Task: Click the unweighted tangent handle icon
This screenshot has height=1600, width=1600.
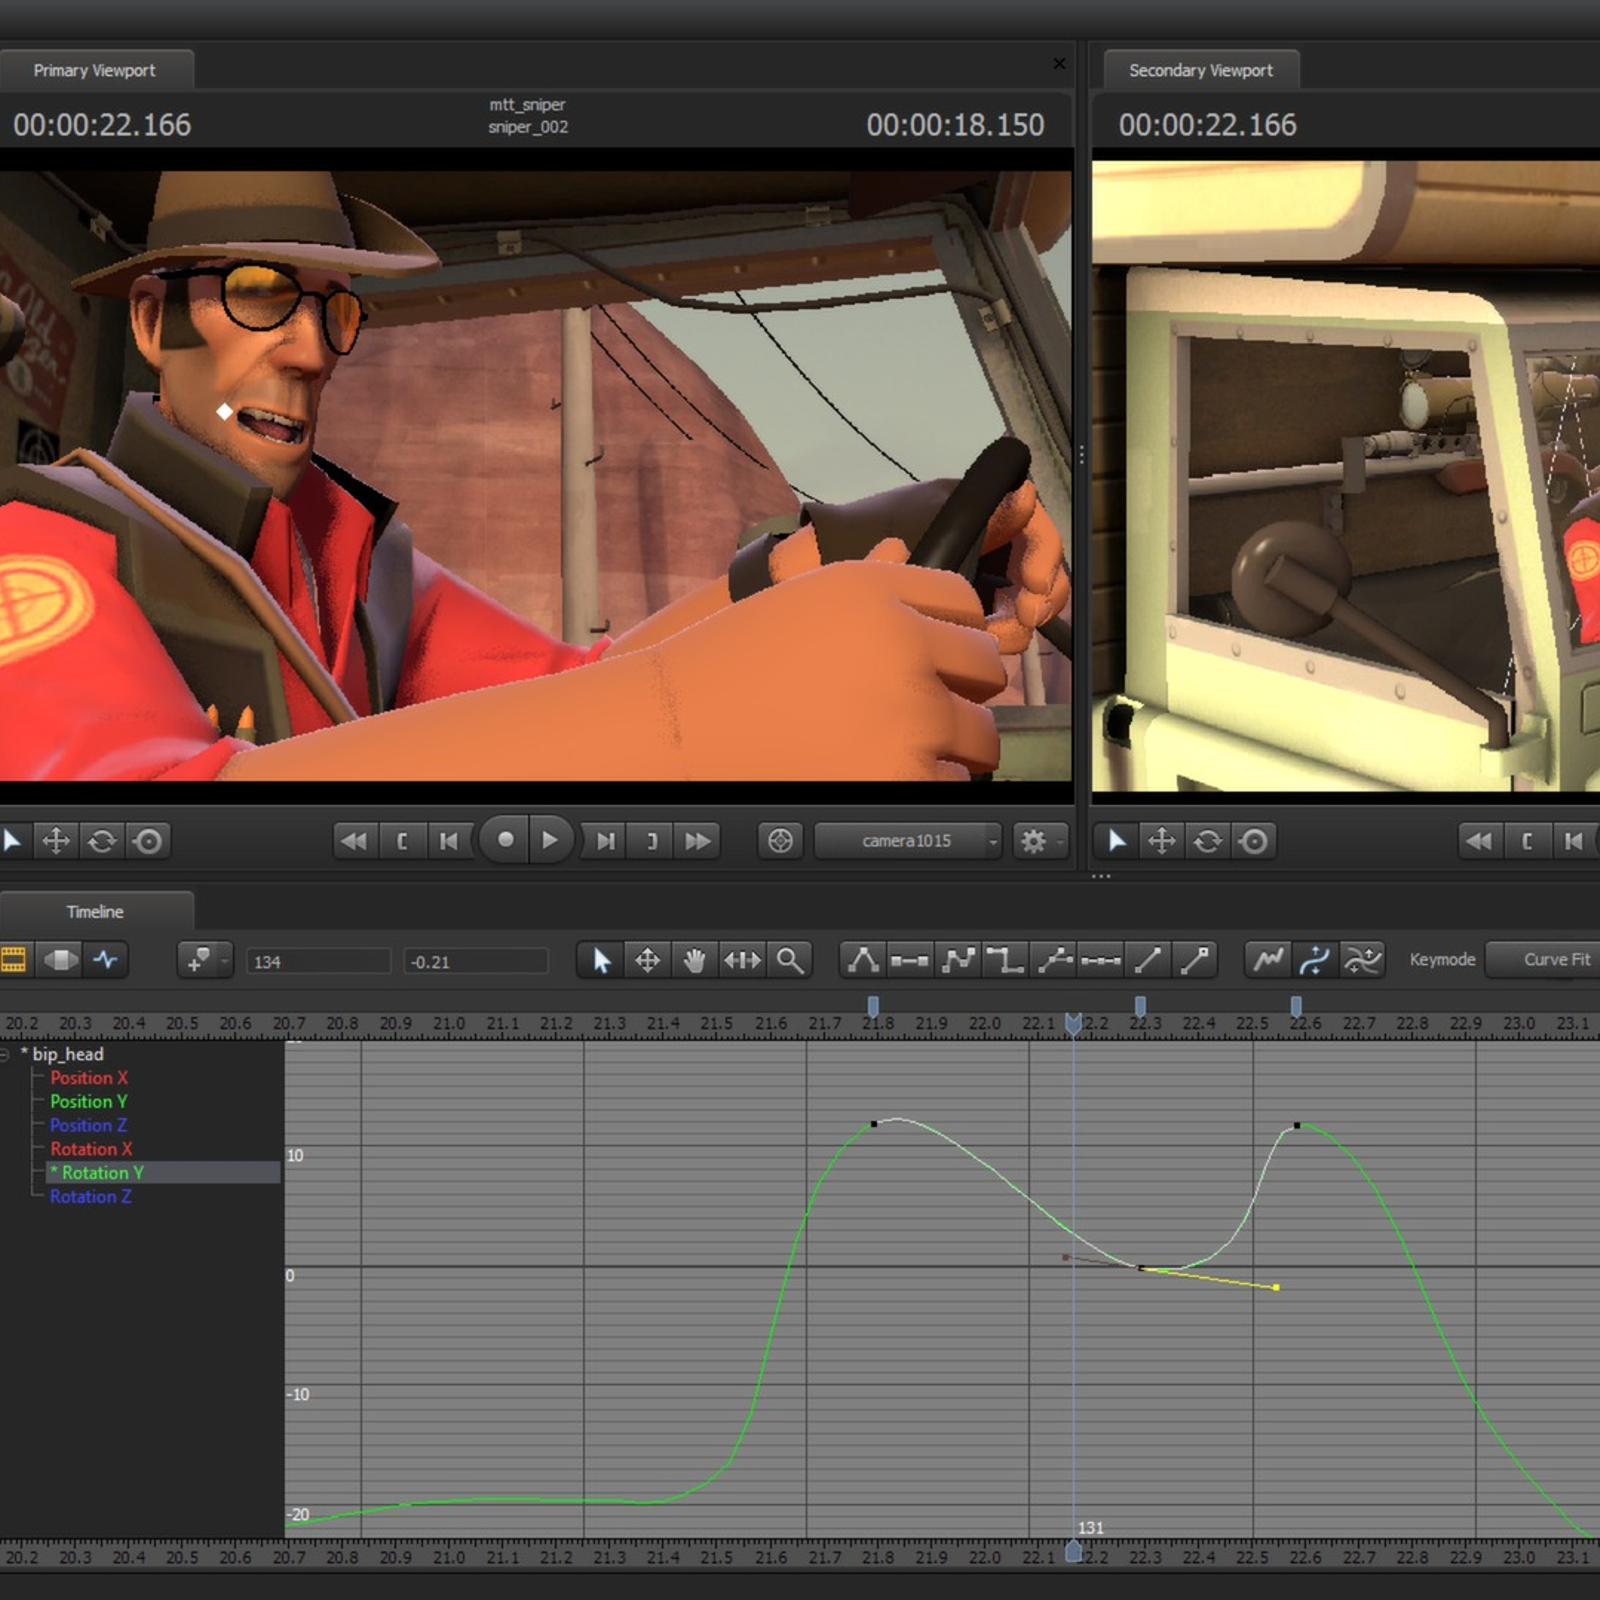Action: pyautogui.click(x=1195, y=960)
